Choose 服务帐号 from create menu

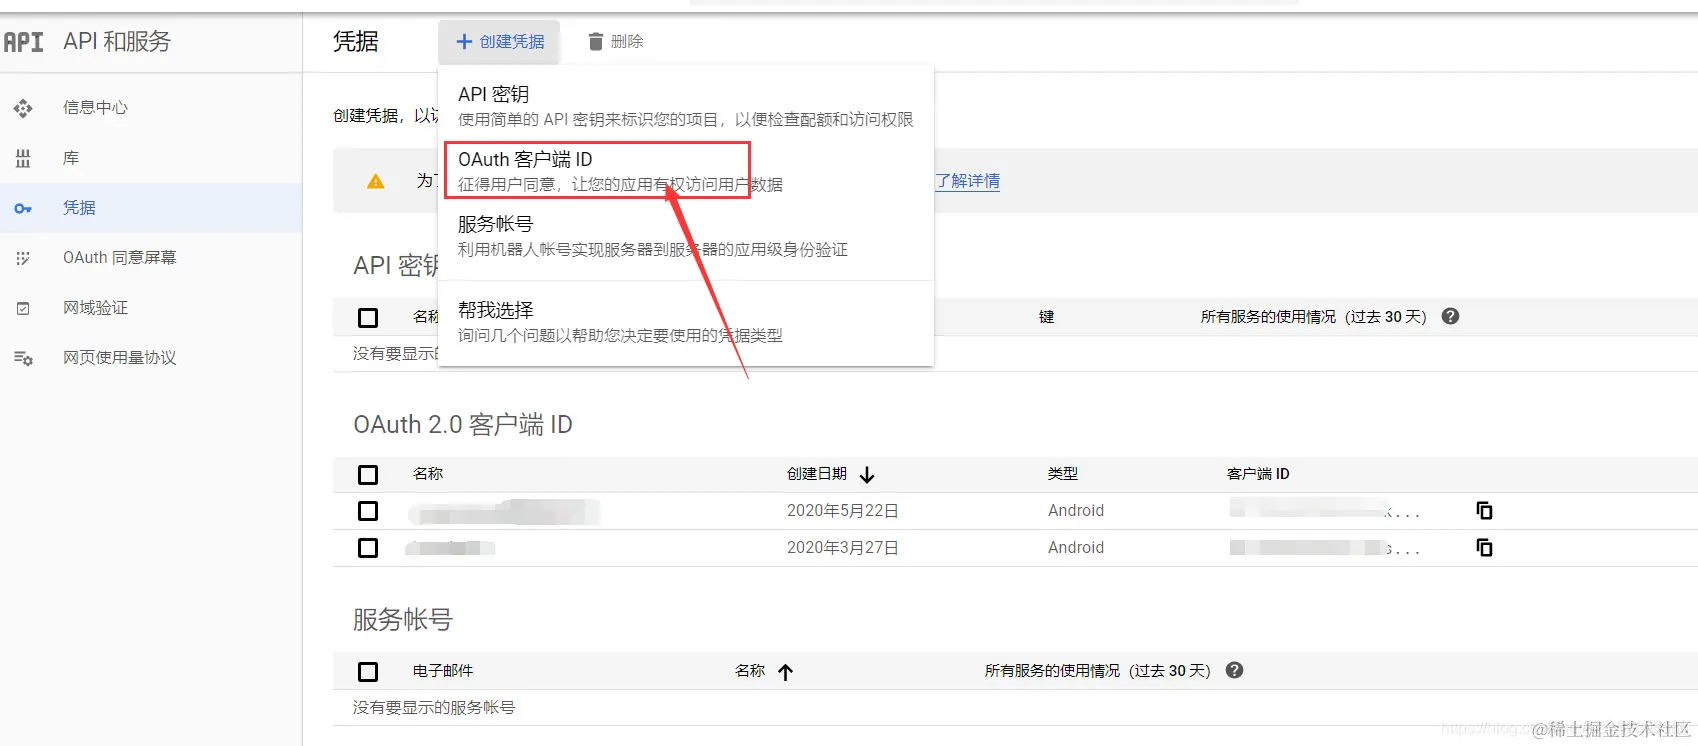(x=686, y=236)
